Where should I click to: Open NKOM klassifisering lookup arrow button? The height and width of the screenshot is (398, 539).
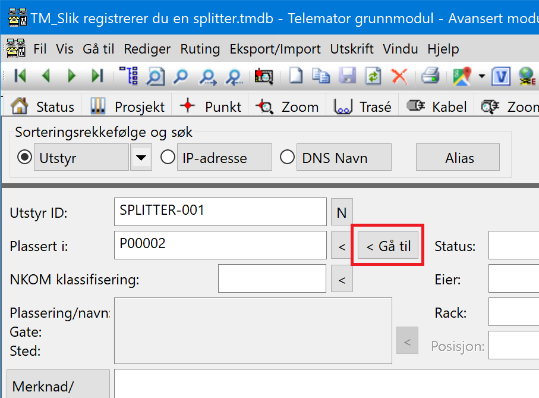(342, 279)
